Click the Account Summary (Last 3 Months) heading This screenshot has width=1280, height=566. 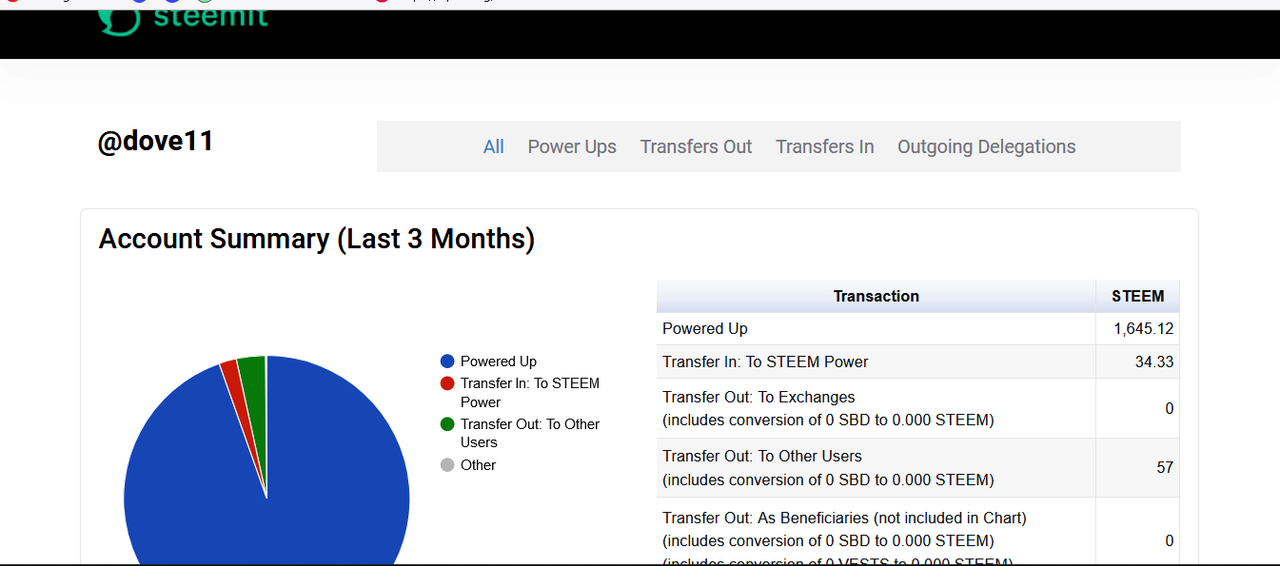pos(317,239)
